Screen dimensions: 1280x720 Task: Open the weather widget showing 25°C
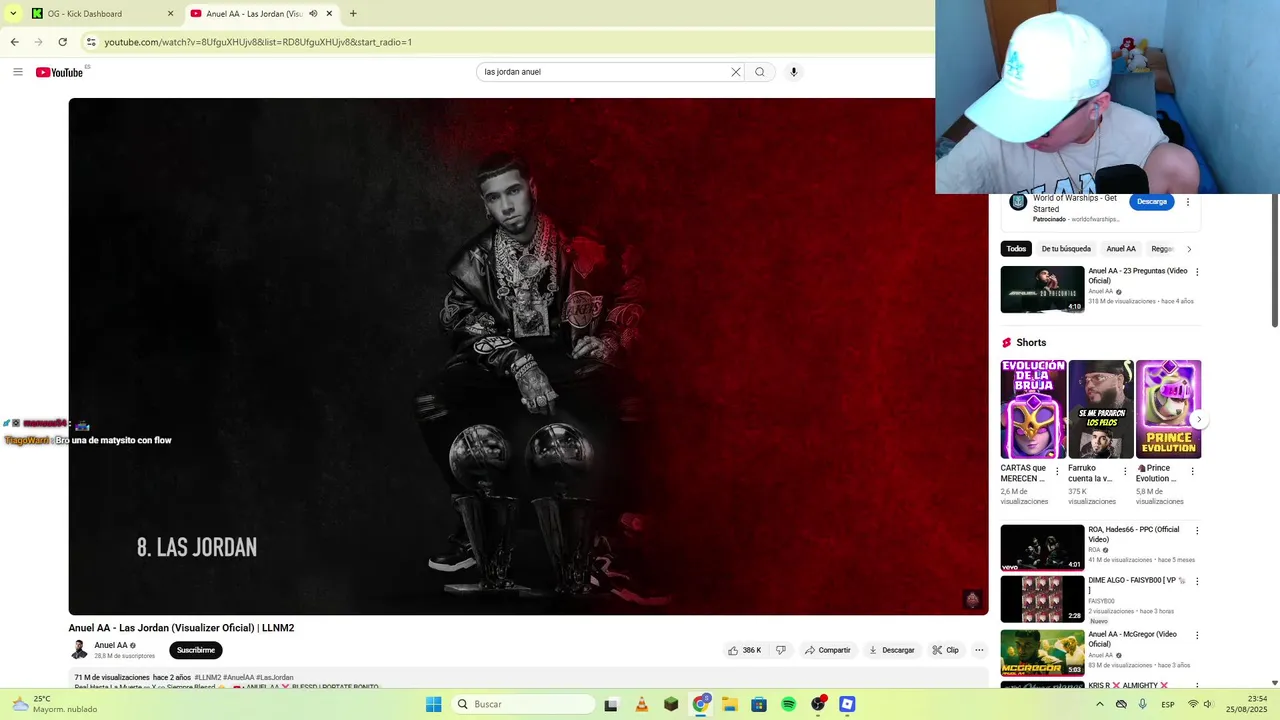tap(55, 704)
